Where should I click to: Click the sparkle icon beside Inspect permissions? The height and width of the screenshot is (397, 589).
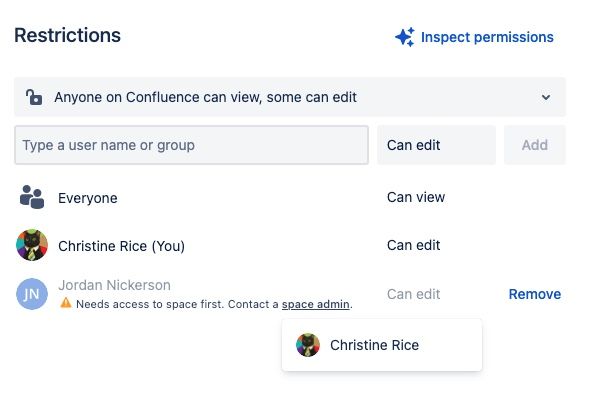pyautogui.click(x=405, y=37)
